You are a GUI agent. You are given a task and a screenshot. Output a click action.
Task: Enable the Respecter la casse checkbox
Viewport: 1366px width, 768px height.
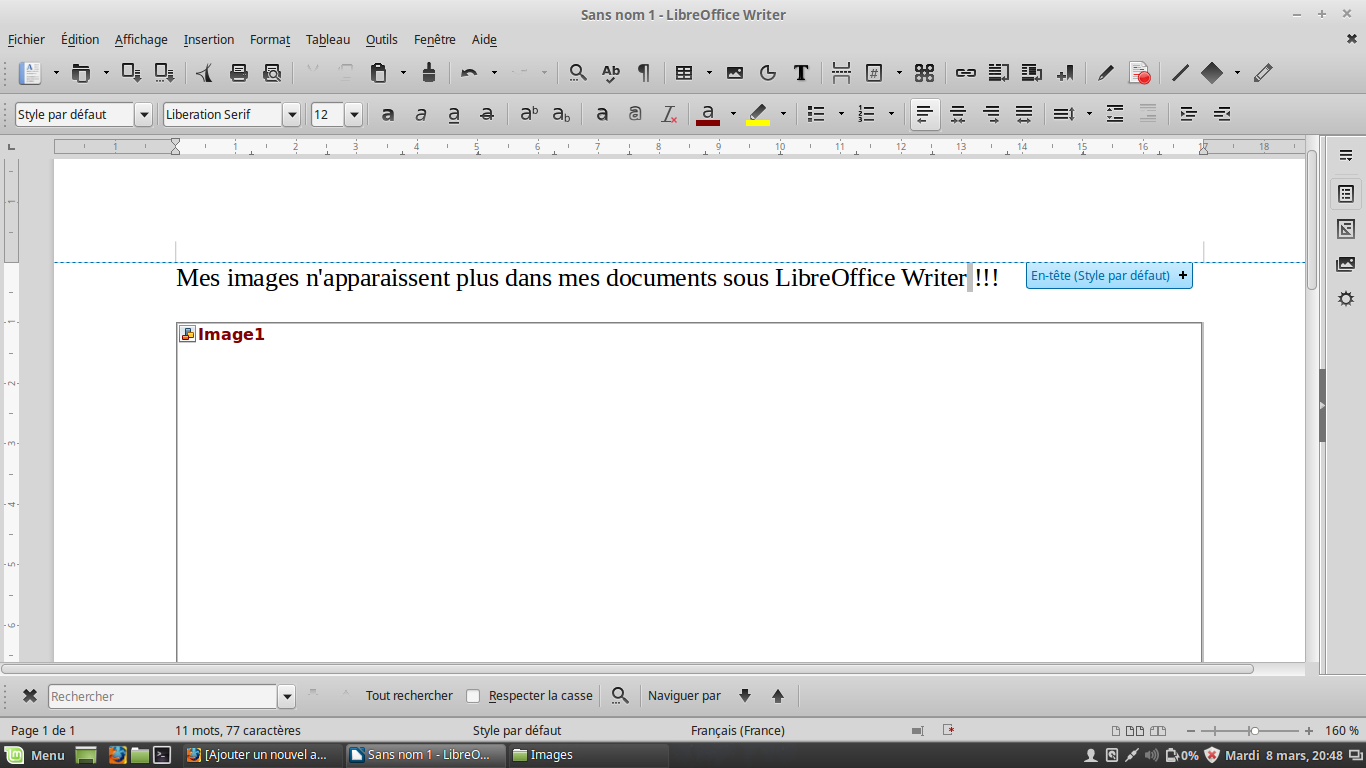[474, 696]
